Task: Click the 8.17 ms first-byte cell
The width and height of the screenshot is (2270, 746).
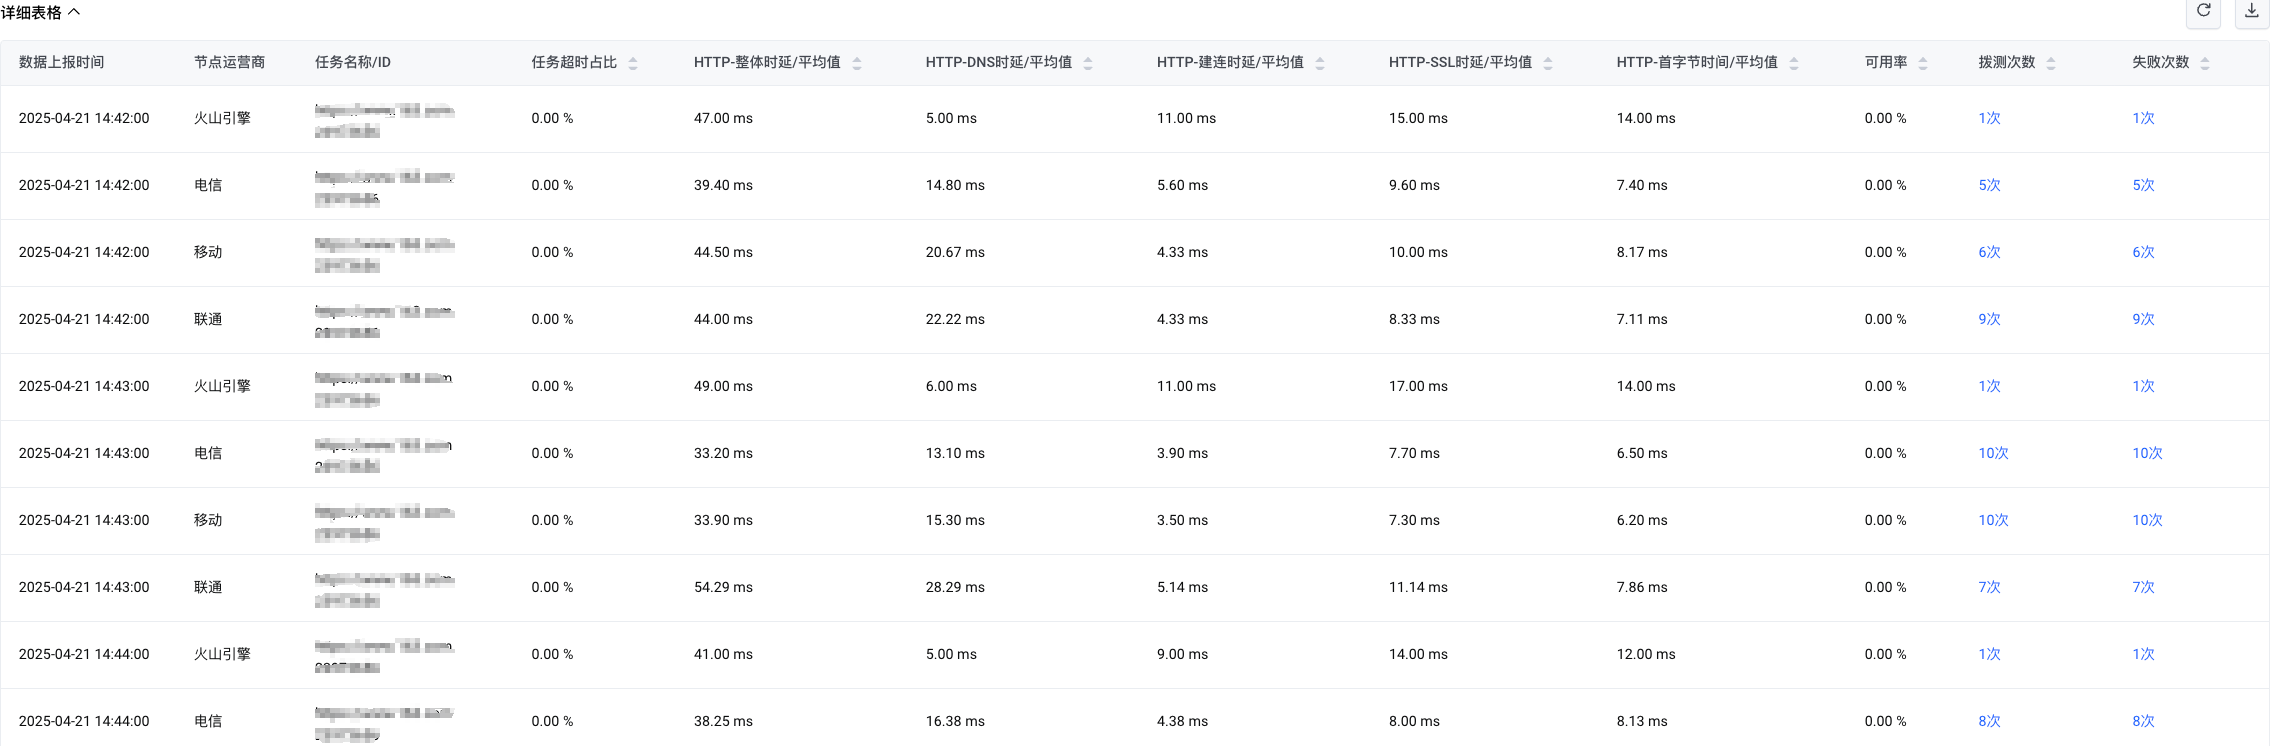Action: (x=1642, y=252)
